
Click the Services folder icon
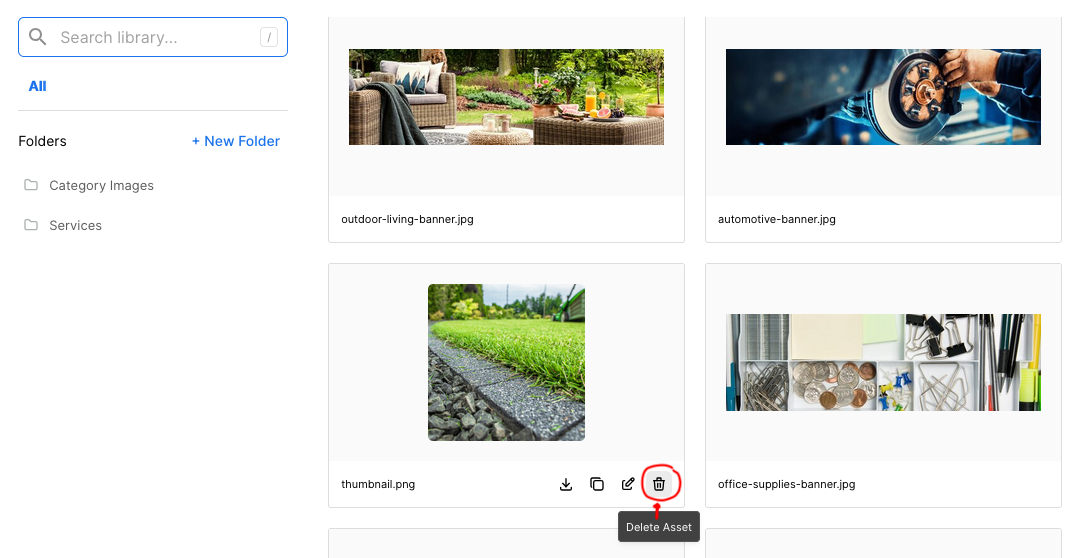click(x=31, y=225)
